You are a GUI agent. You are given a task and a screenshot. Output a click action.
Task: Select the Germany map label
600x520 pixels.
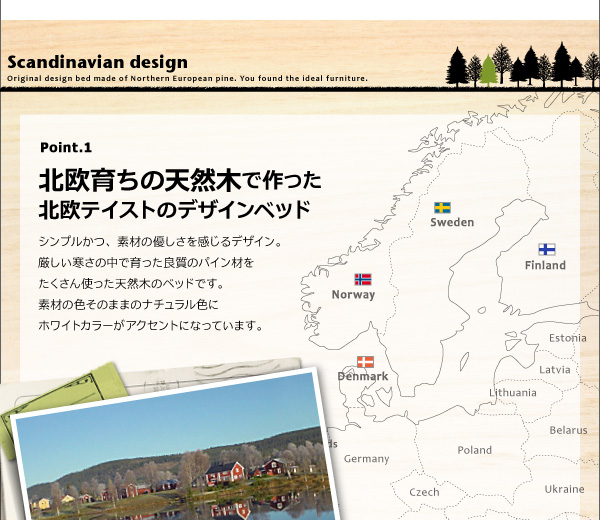(x=366, y=459)
